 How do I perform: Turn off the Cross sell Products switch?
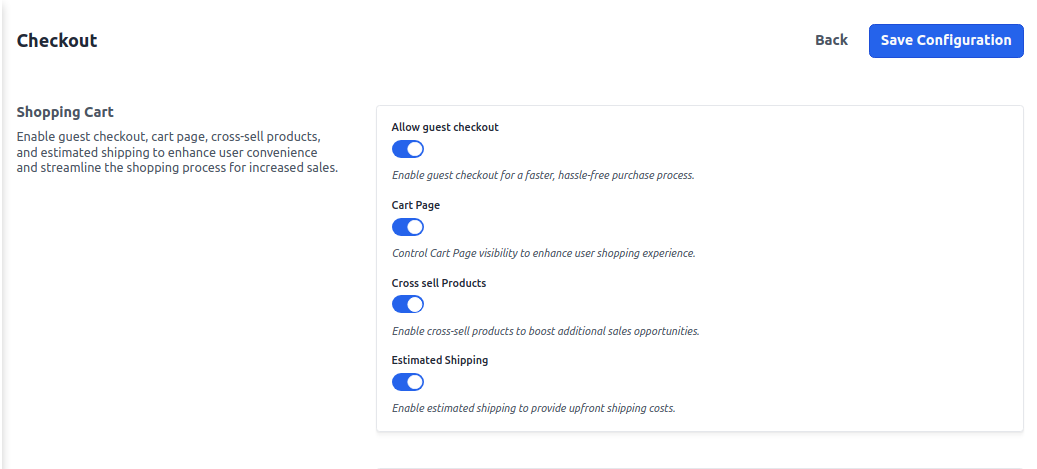pyautogui.click(x=408, y=304)
